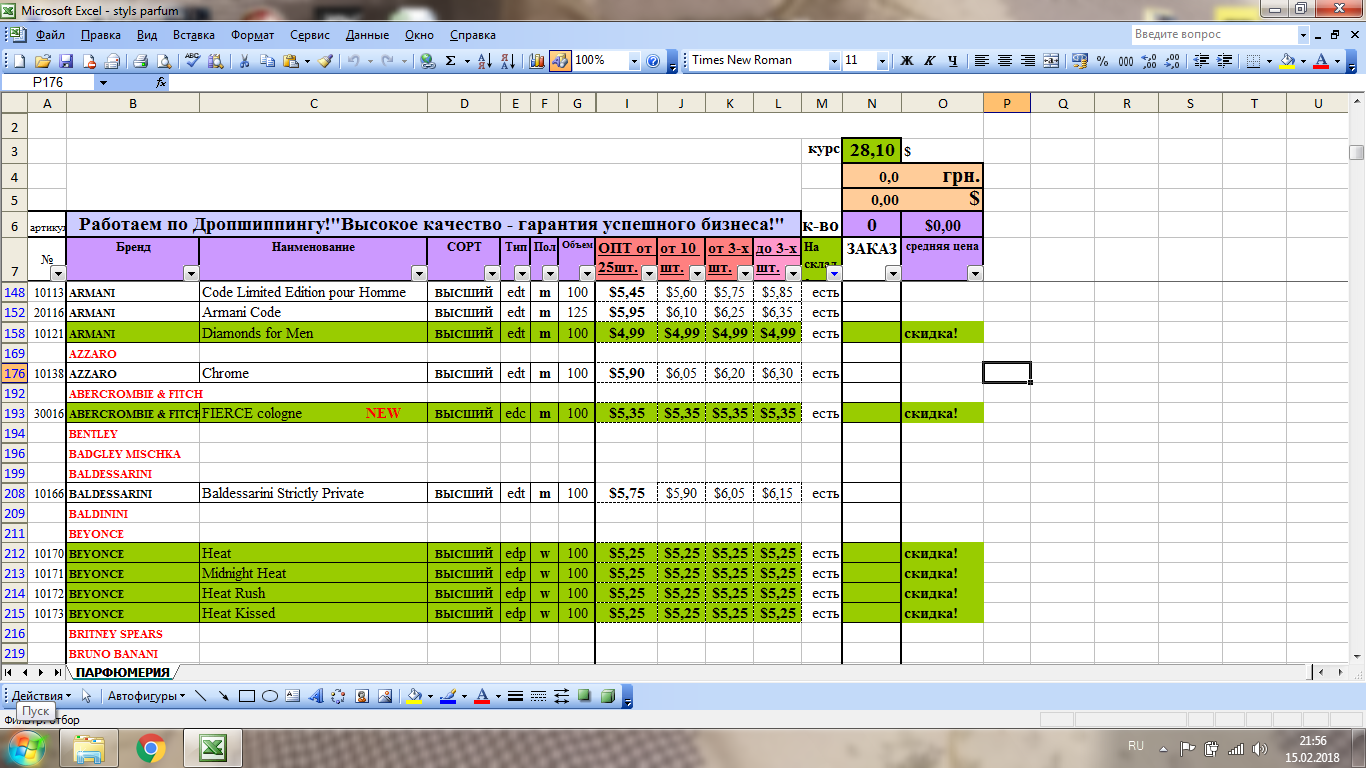Toggle center text alignment
The width and height of the screenshot is (1366, 768).
(1005, 61)
